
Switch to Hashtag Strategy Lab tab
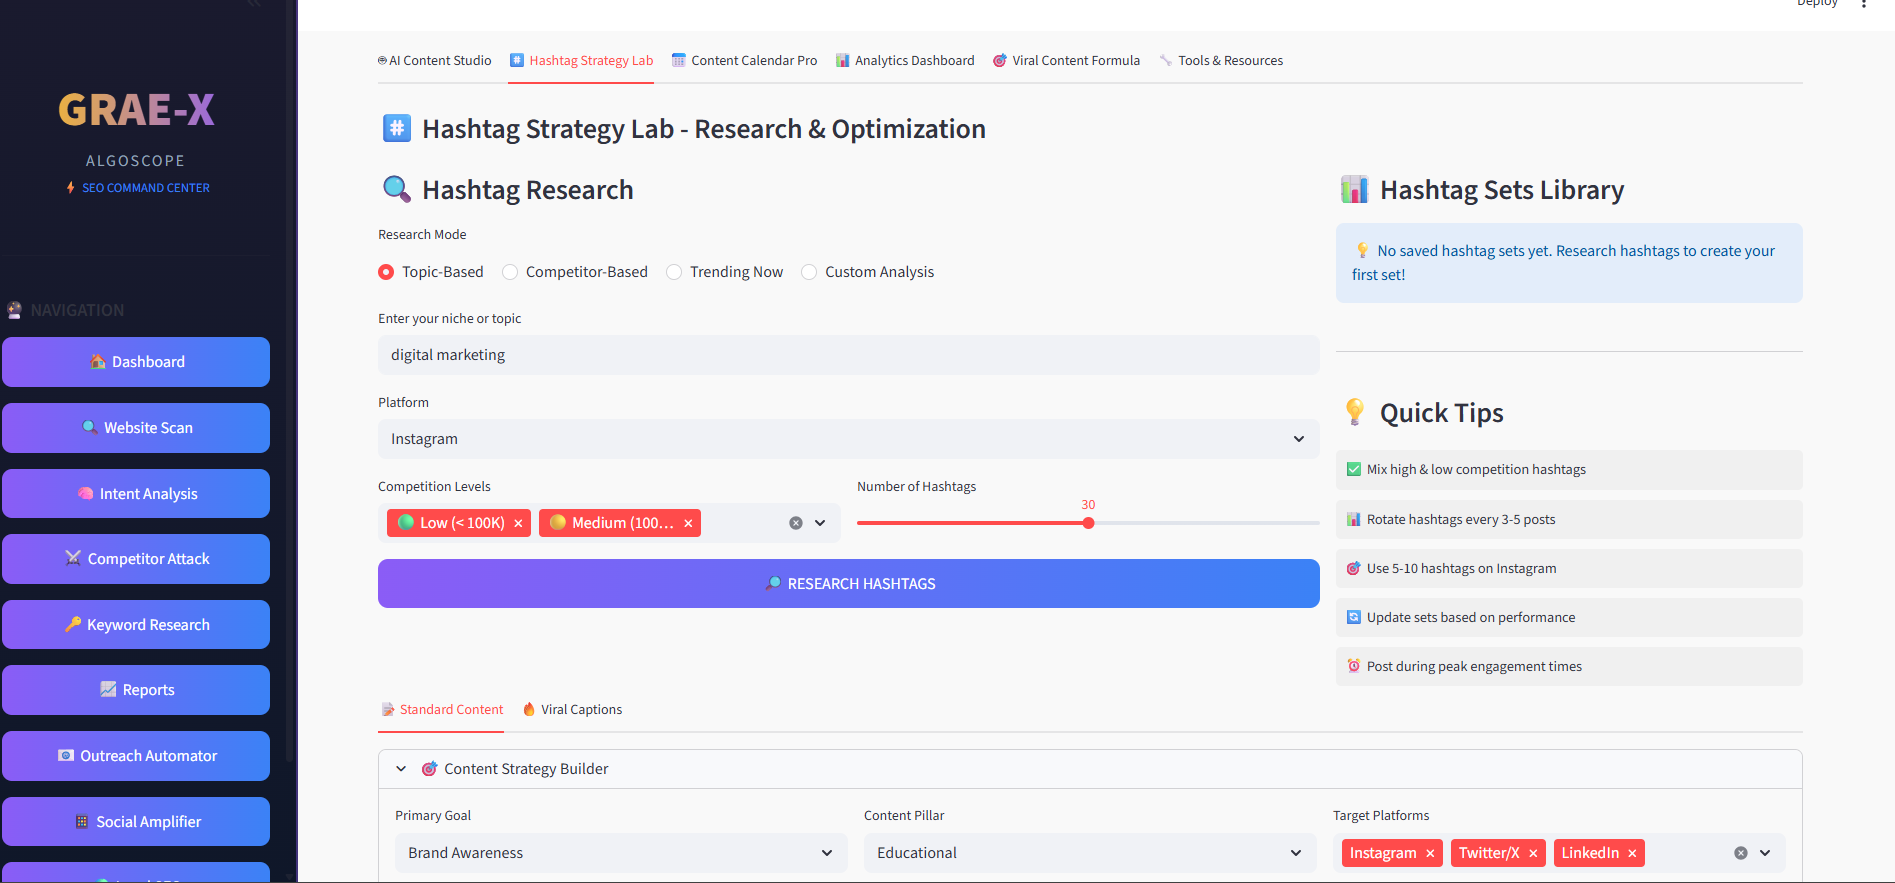click(581, 60)
